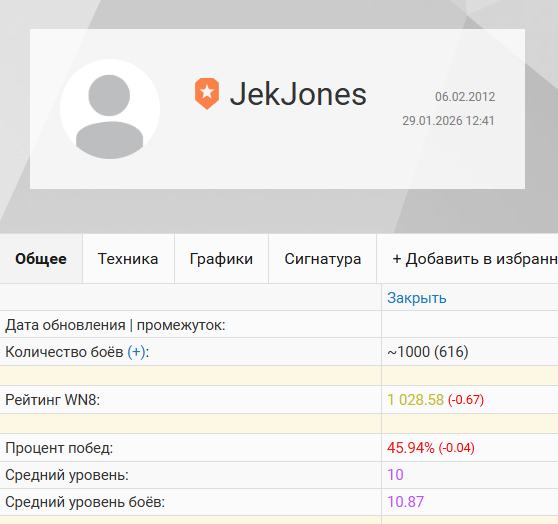
Task: Click the Рейтинг WN8 row label
Action: pyautogui.click(x=53, y=400)
